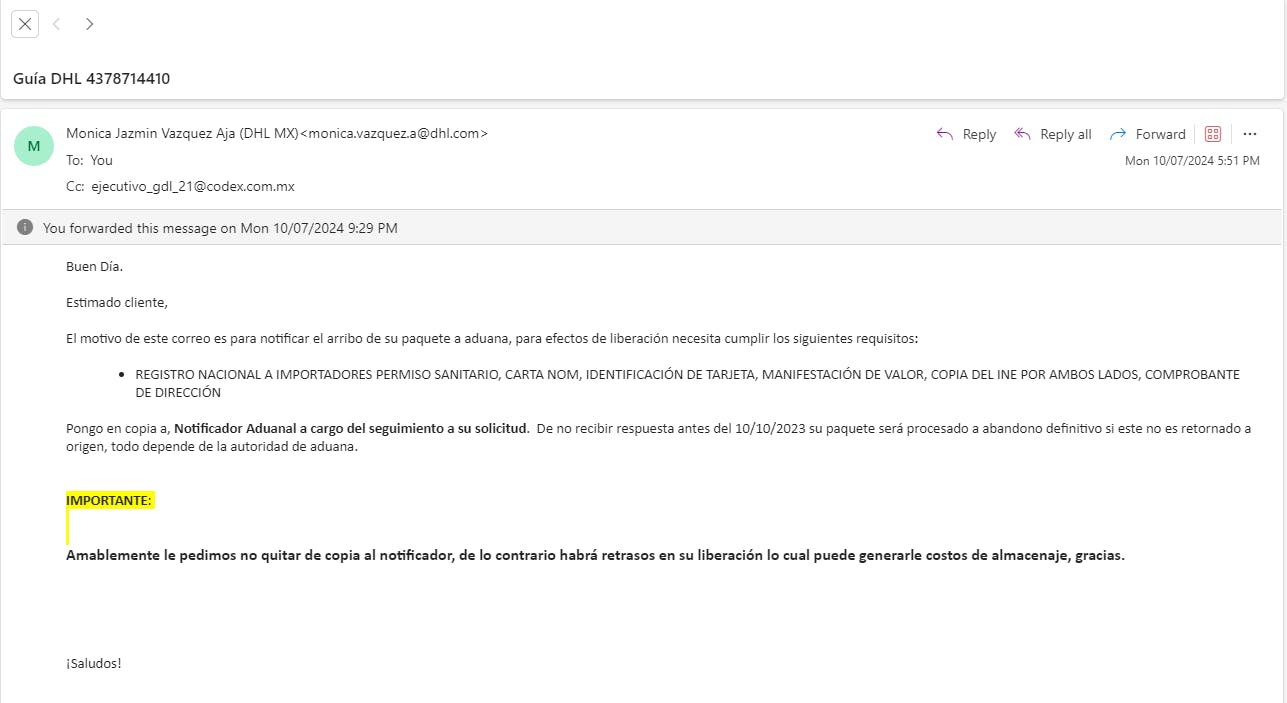Click the "You forwarded this message" notice
Viewport: 1287px width, 703px height.
click(x=220, y=228)
